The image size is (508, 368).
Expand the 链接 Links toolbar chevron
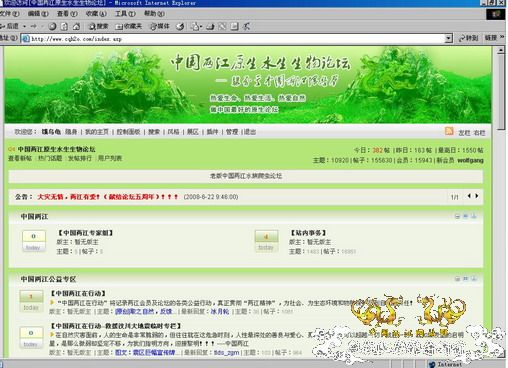(x=502, y=37)
